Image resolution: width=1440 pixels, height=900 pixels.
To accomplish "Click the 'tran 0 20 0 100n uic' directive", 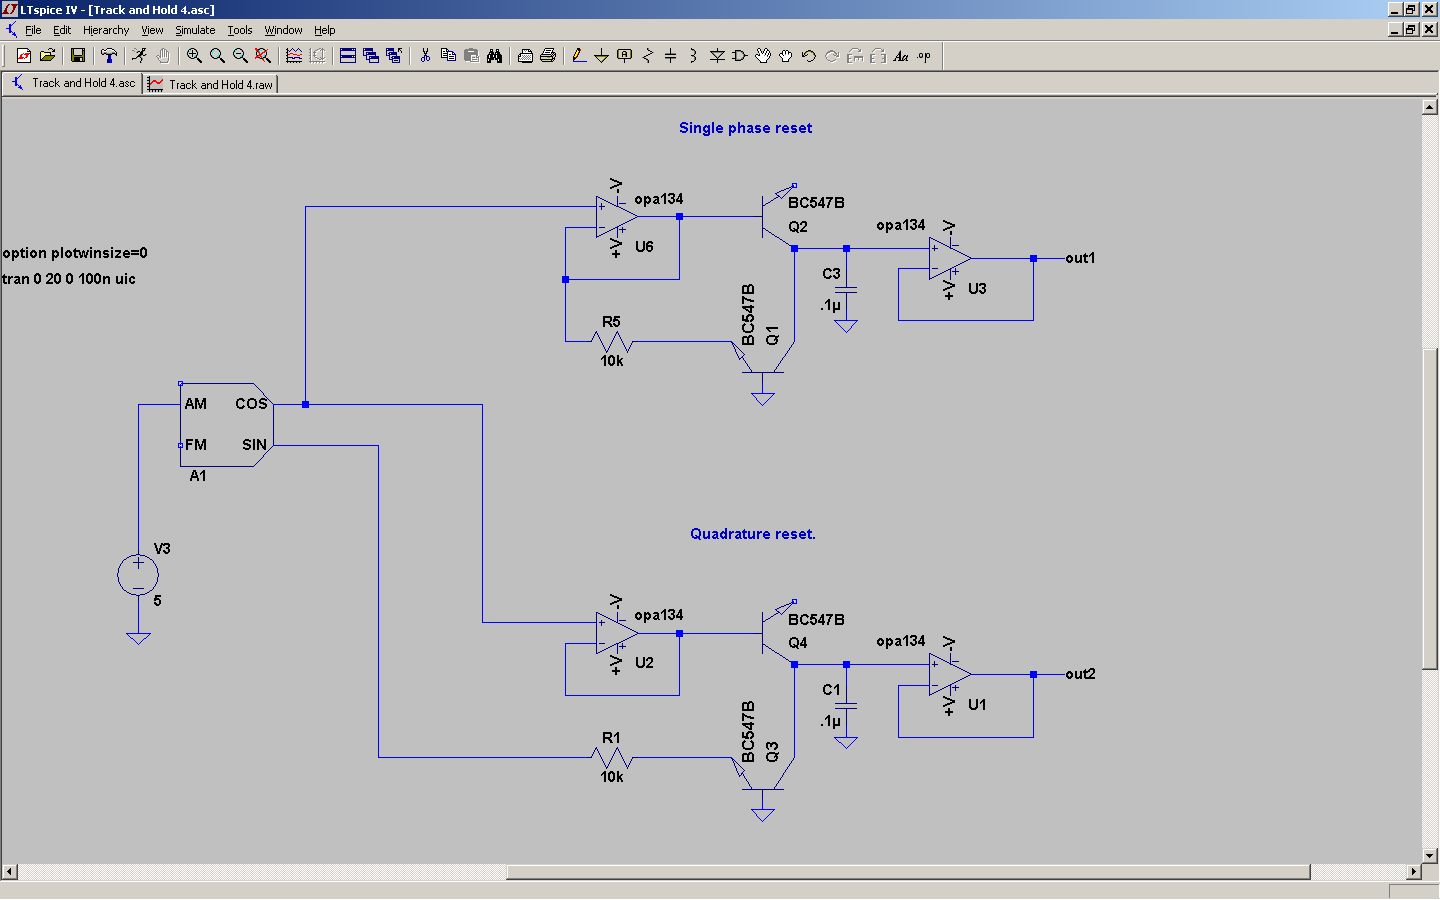I will pyautogui.click(x=69, y=279).
